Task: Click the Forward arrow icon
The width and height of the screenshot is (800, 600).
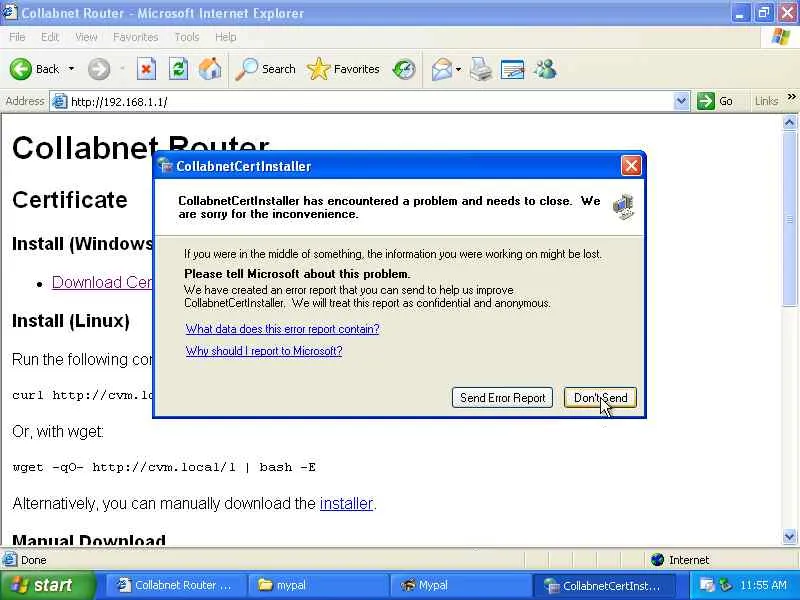Action: (99, 69)
